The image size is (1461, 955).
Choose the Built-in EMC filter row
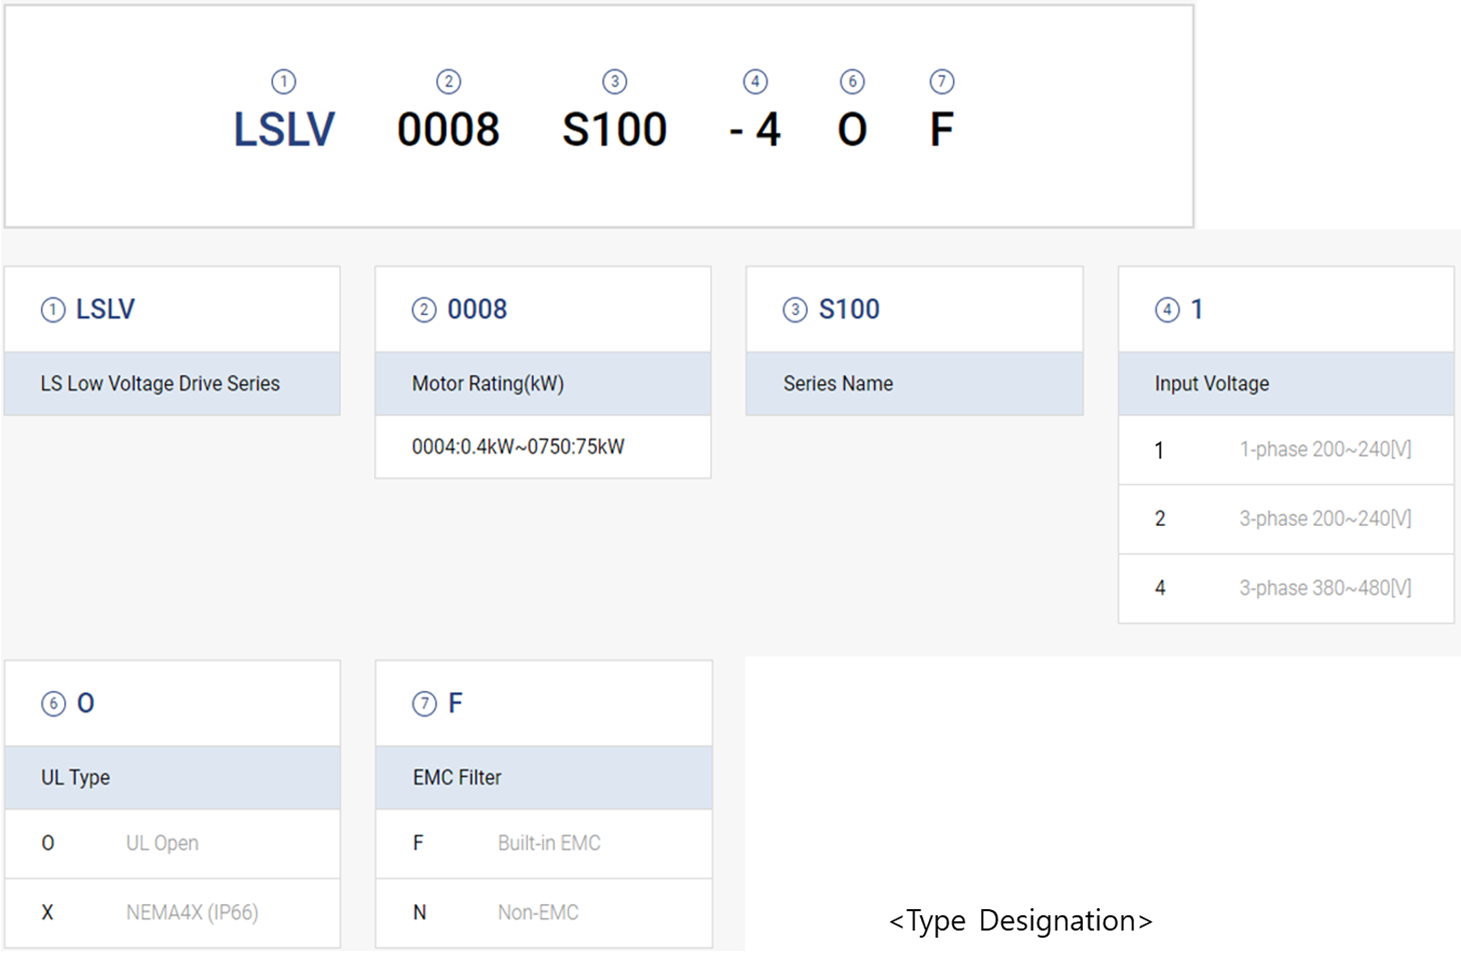[543, 843]
